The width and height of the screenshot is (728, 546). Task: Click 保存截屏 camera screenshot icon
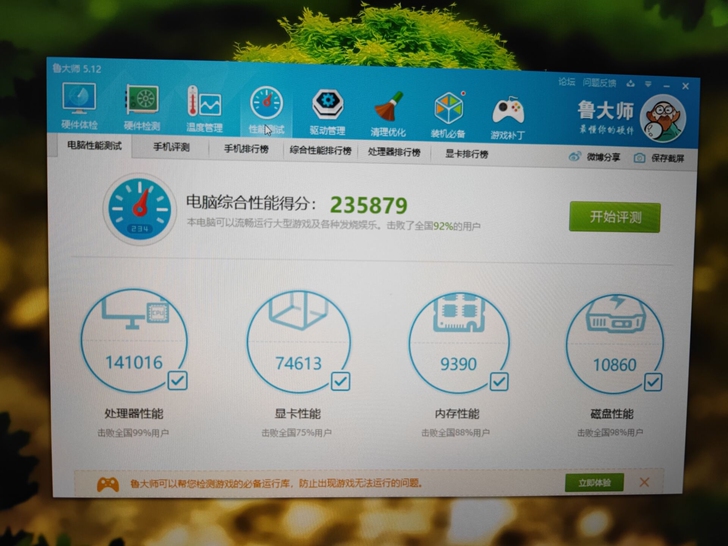point(639,158)
